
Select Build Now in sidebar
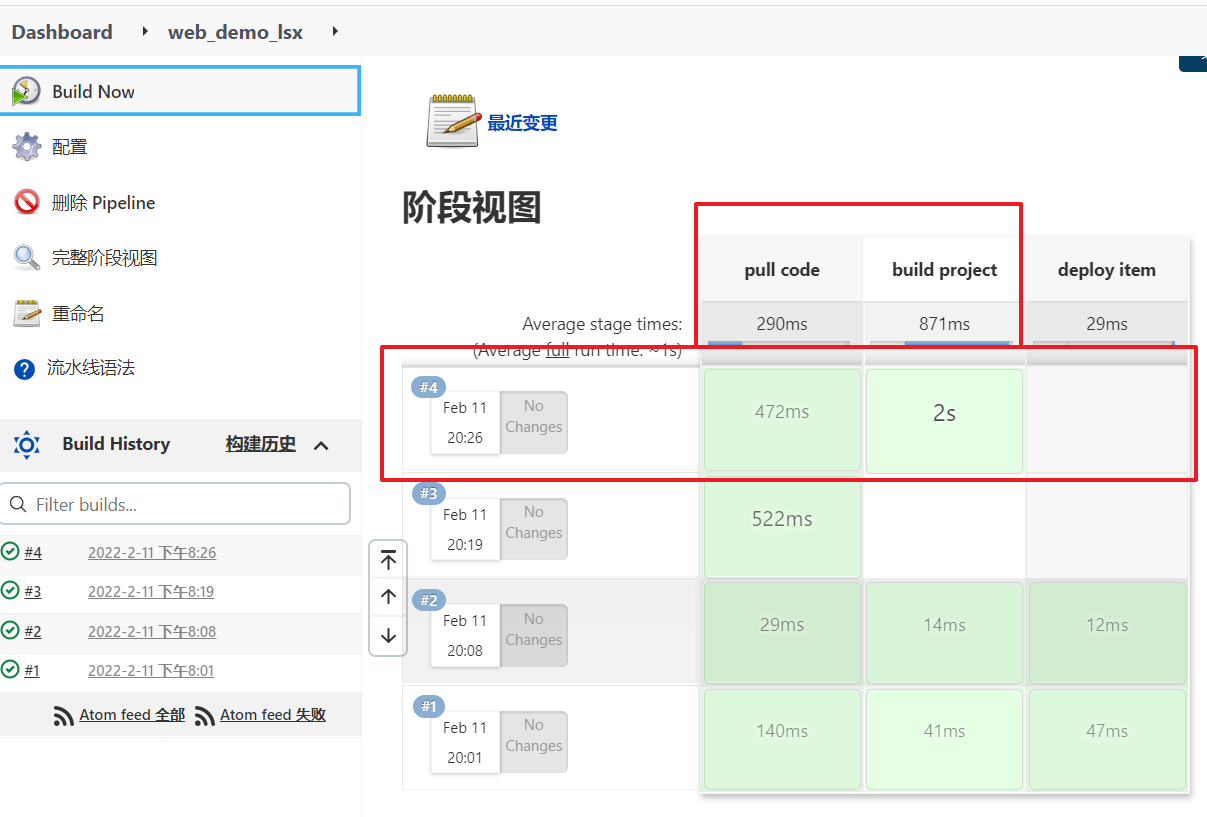point(179,91)
